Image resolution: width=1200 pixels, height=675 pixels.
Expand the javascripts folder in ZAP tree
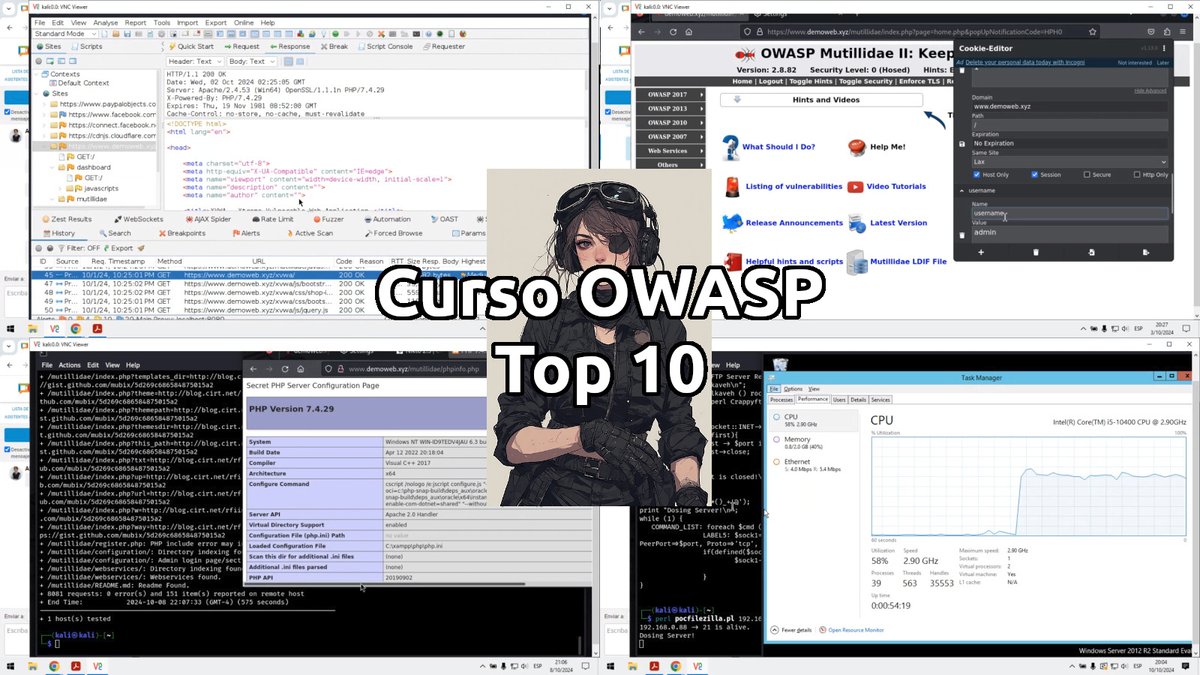pyautogui.click(x=58, y=188)
